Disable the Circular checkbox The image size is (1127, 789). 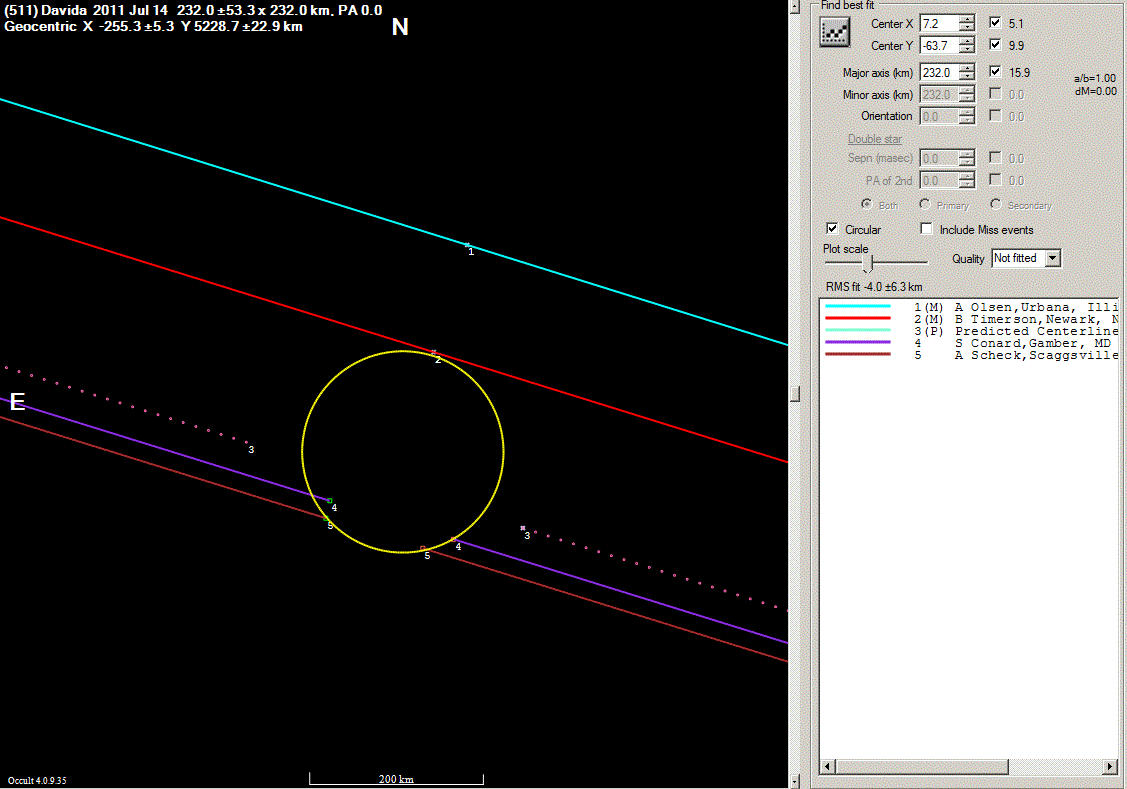coord(832,229)
